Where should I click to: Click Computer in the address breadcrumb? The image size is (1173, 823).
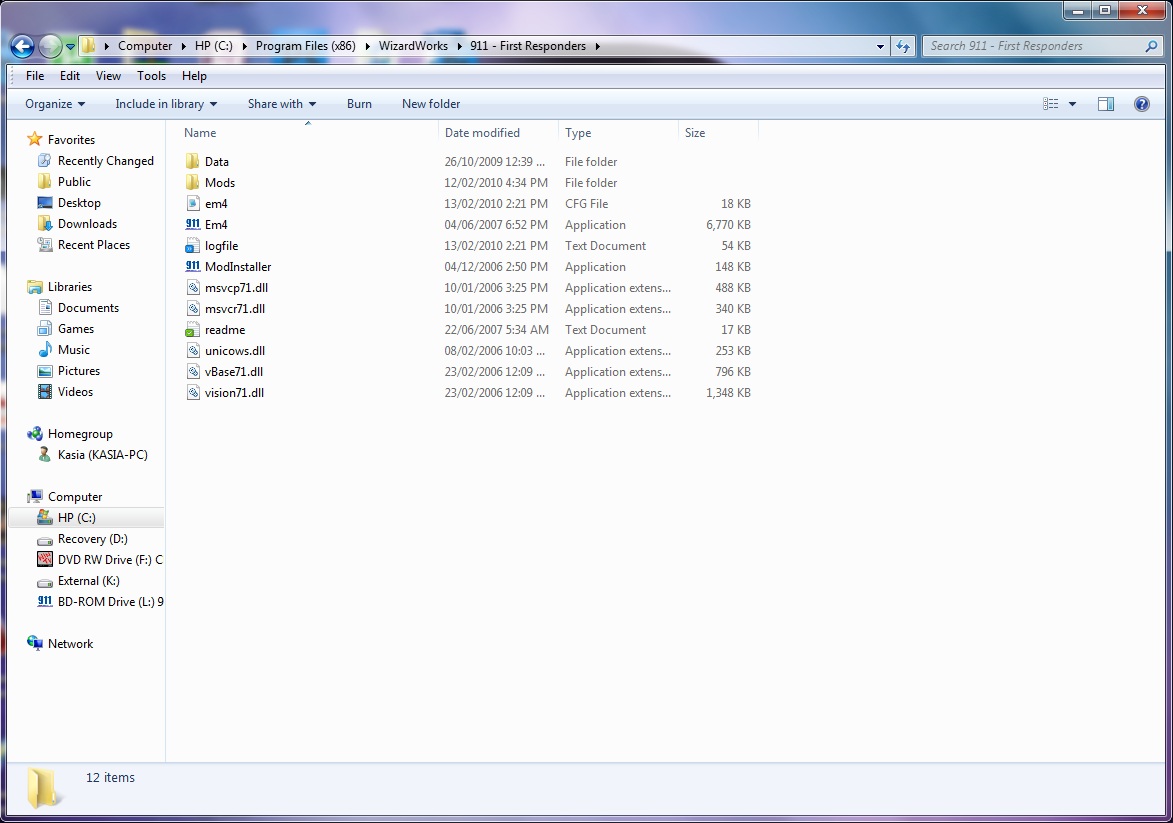(145, 46)
